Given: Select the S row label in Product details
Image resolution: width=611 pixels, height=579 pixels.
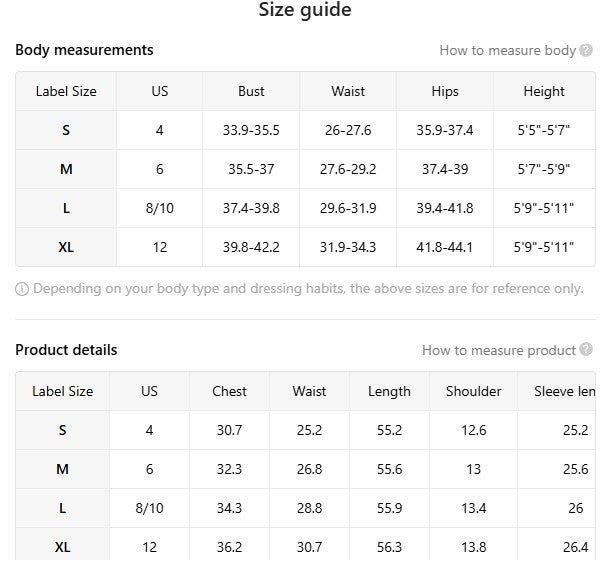Looking at the screenshot, I should [62, 430].
